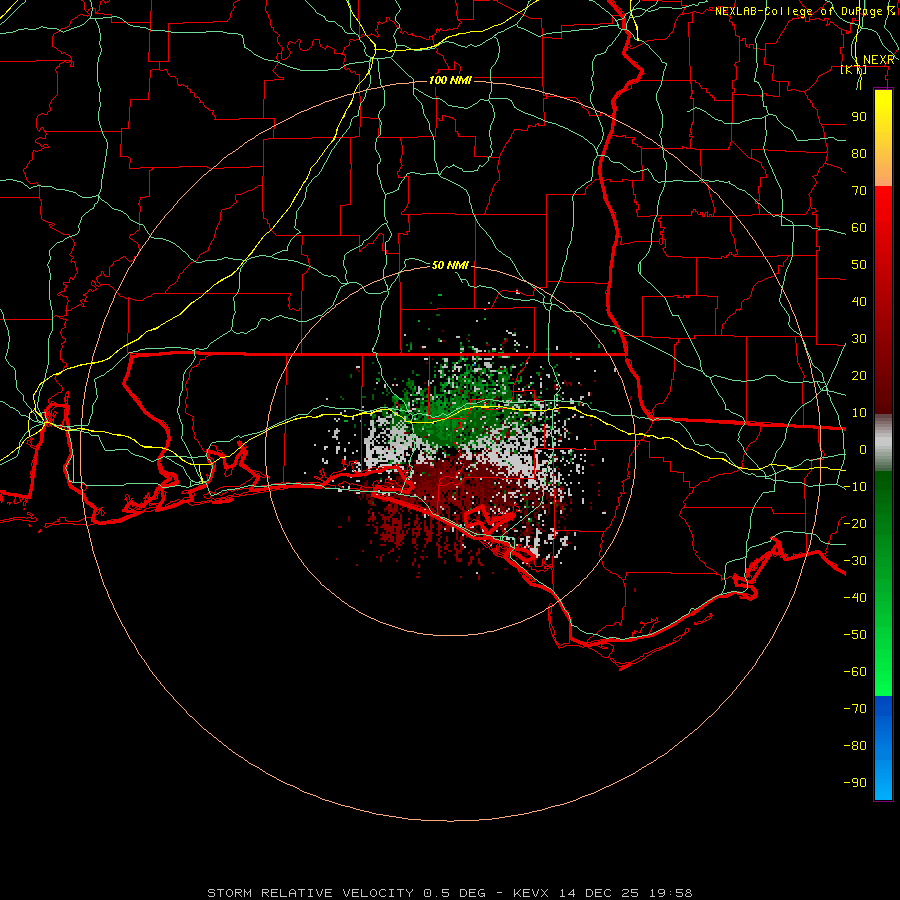900x900 pixels.
Task: Pick the gray zero-velocity segment of the color bar
Action: coord(883,443)
